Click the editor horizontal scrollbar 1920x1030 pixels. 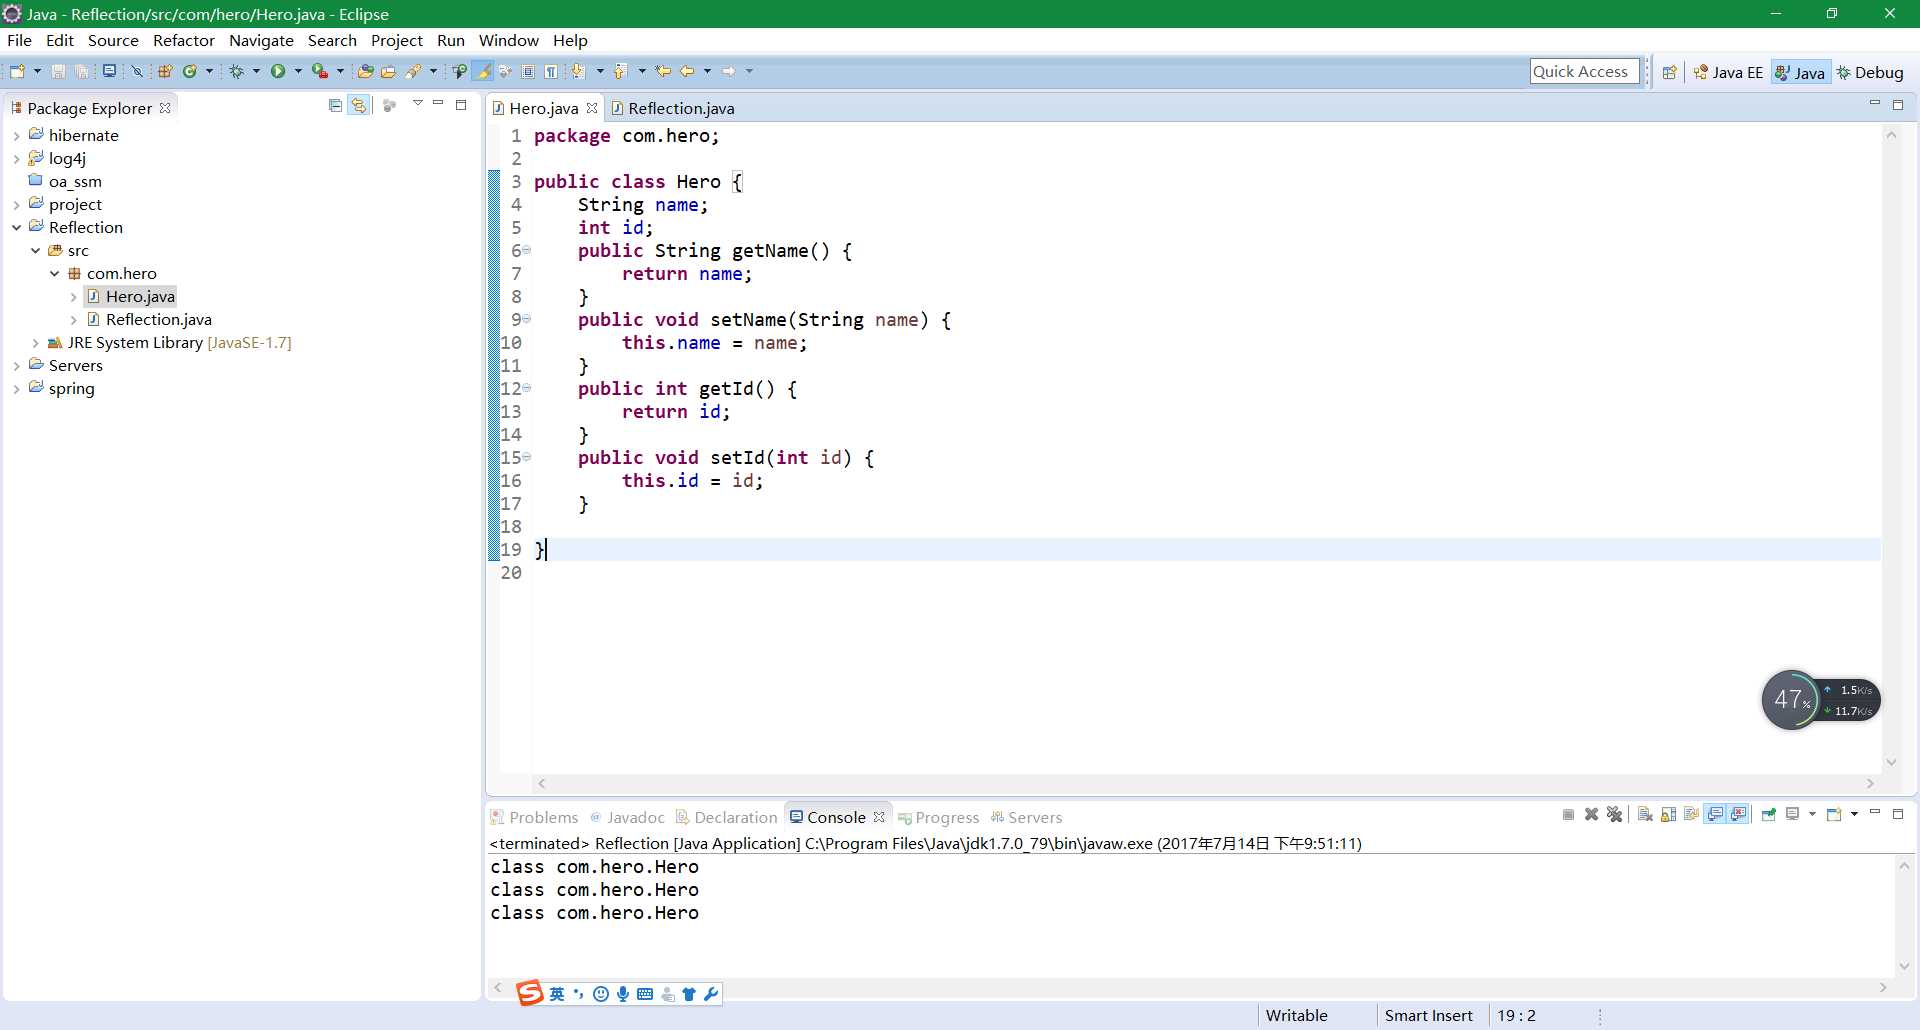1205,783
